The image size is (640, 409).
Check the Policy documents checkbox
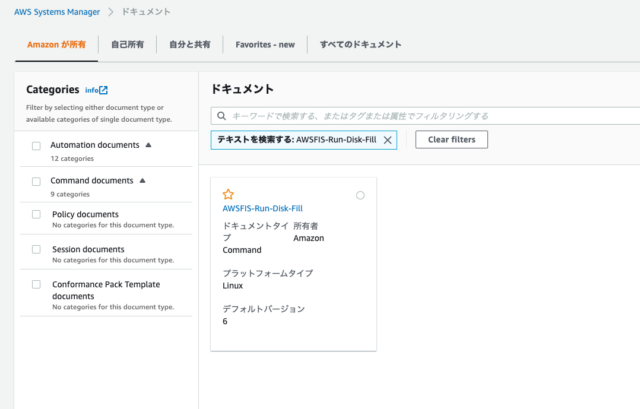click(36, 215)
